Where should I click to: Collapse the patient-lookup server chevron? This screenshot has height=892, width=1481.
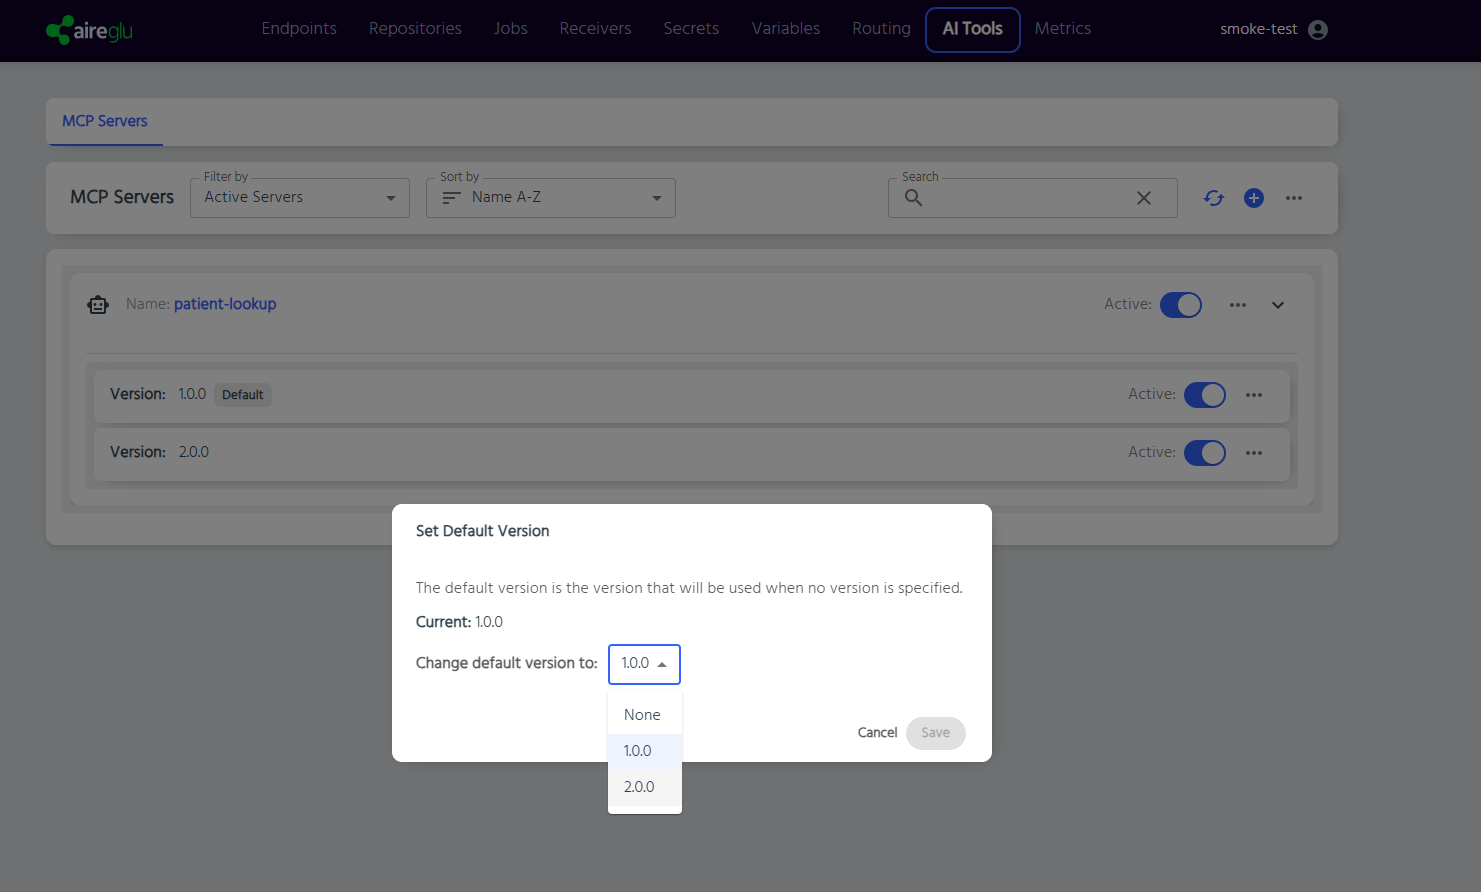[1277, 305]
